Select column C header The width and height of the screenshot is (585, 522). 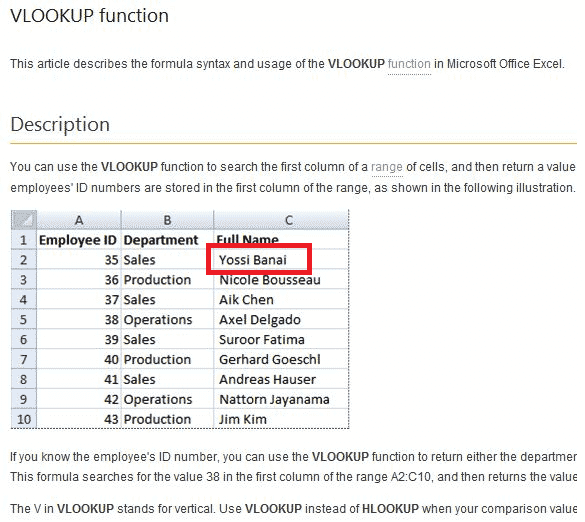coord(281,220)
